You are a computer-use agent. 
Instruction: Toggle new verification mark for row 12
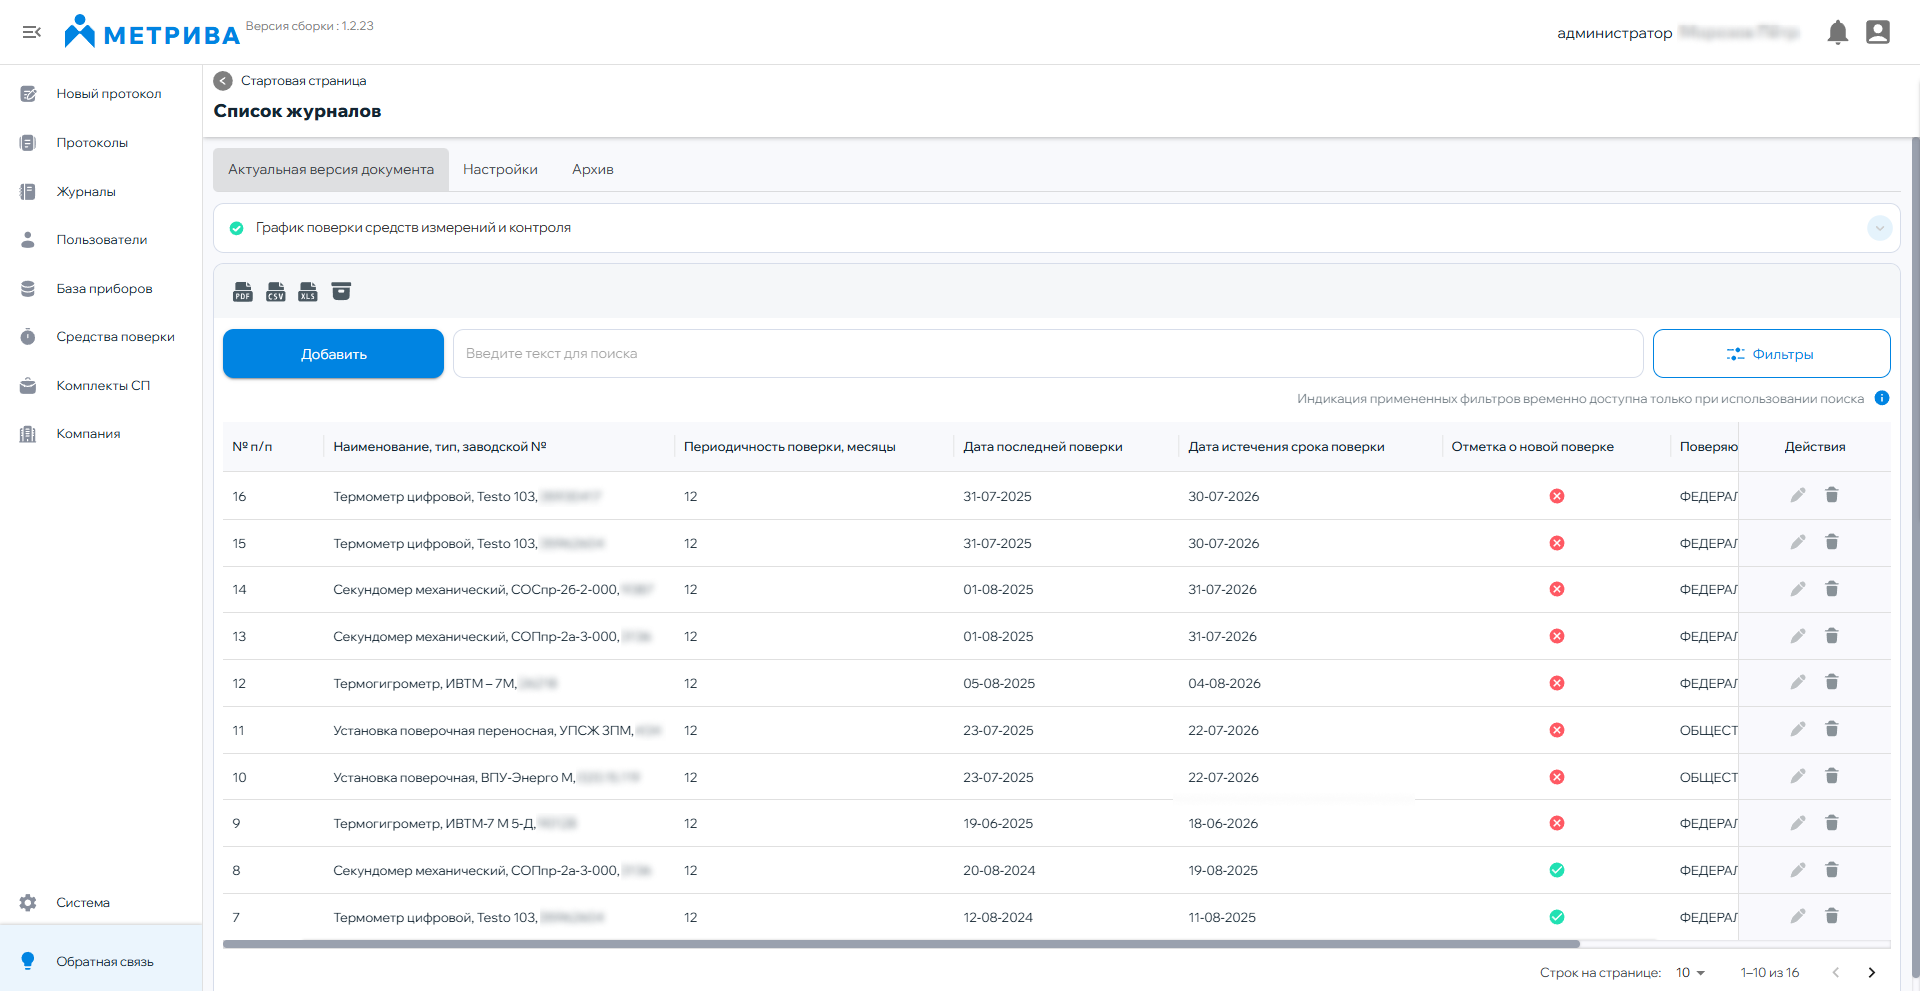coord(1556,683)
